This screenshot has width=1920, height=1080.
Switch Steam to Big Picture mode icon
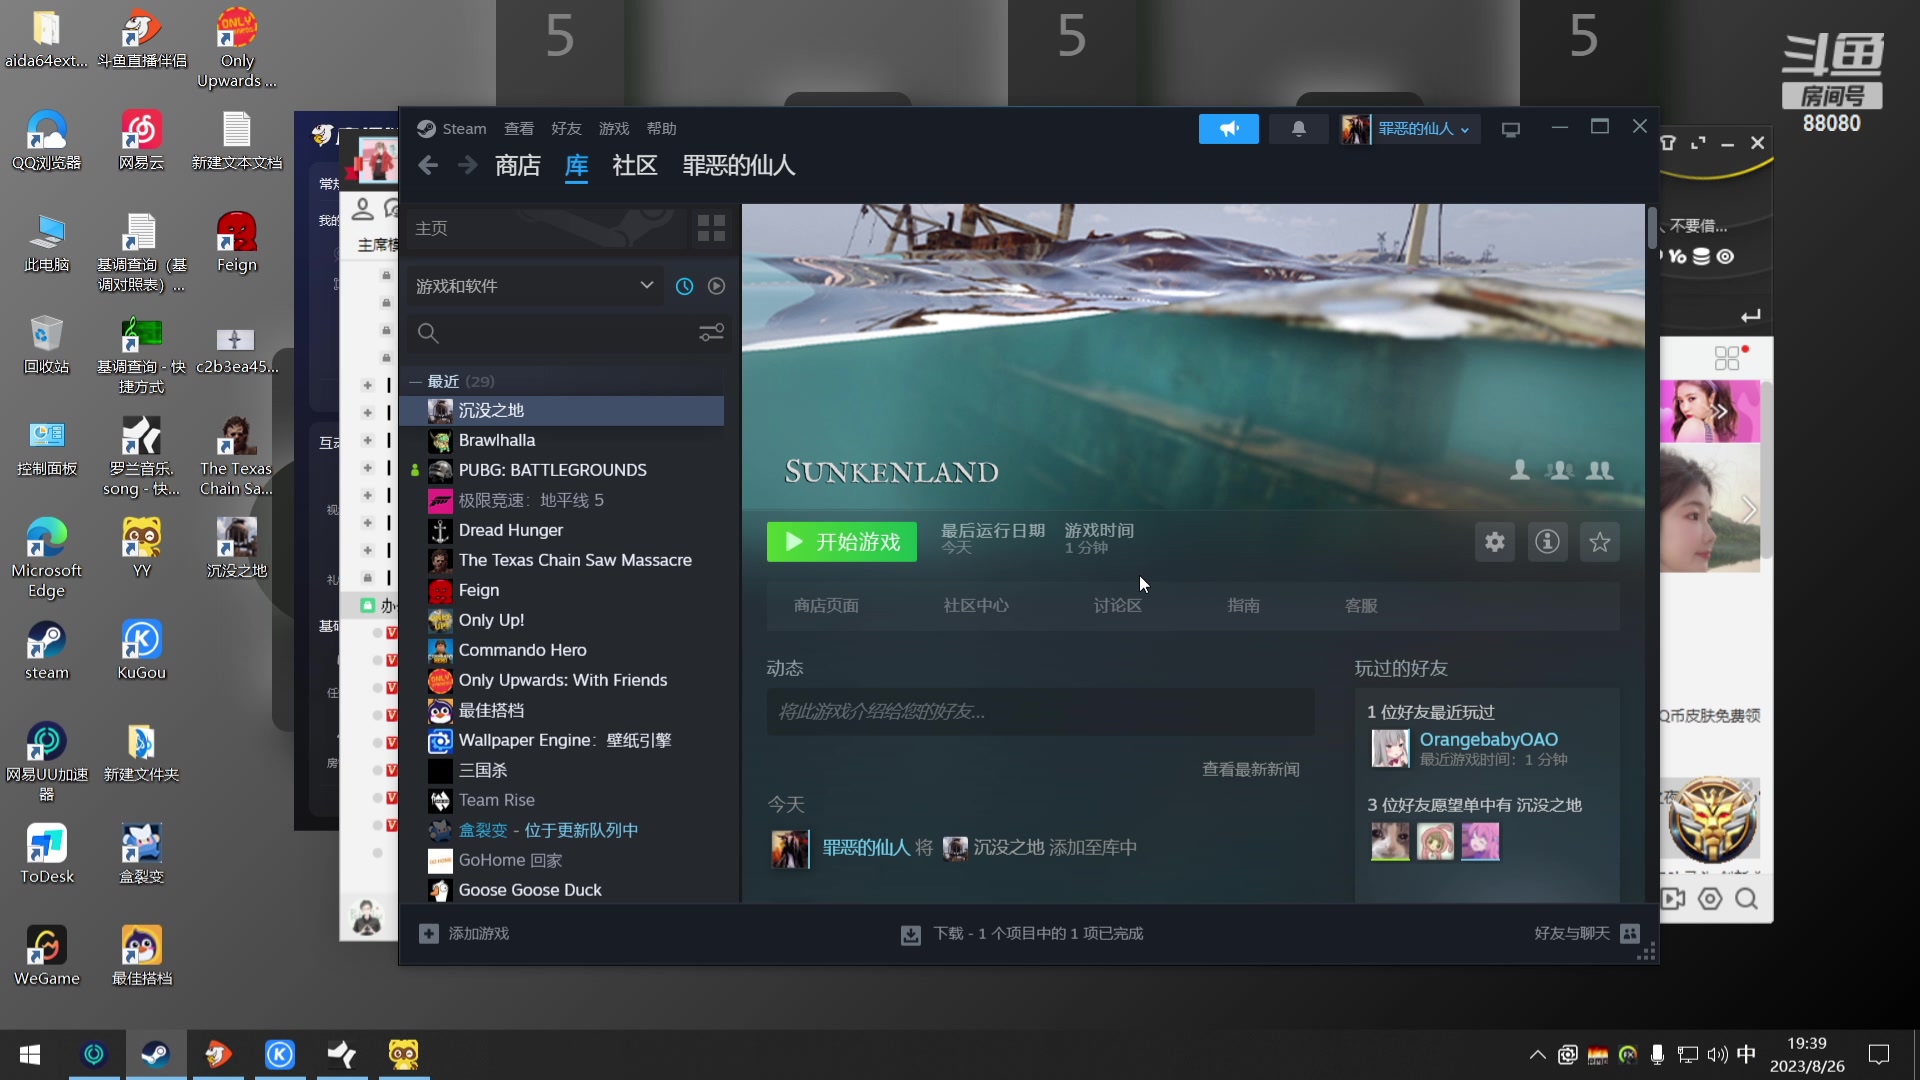point(1510,129)
